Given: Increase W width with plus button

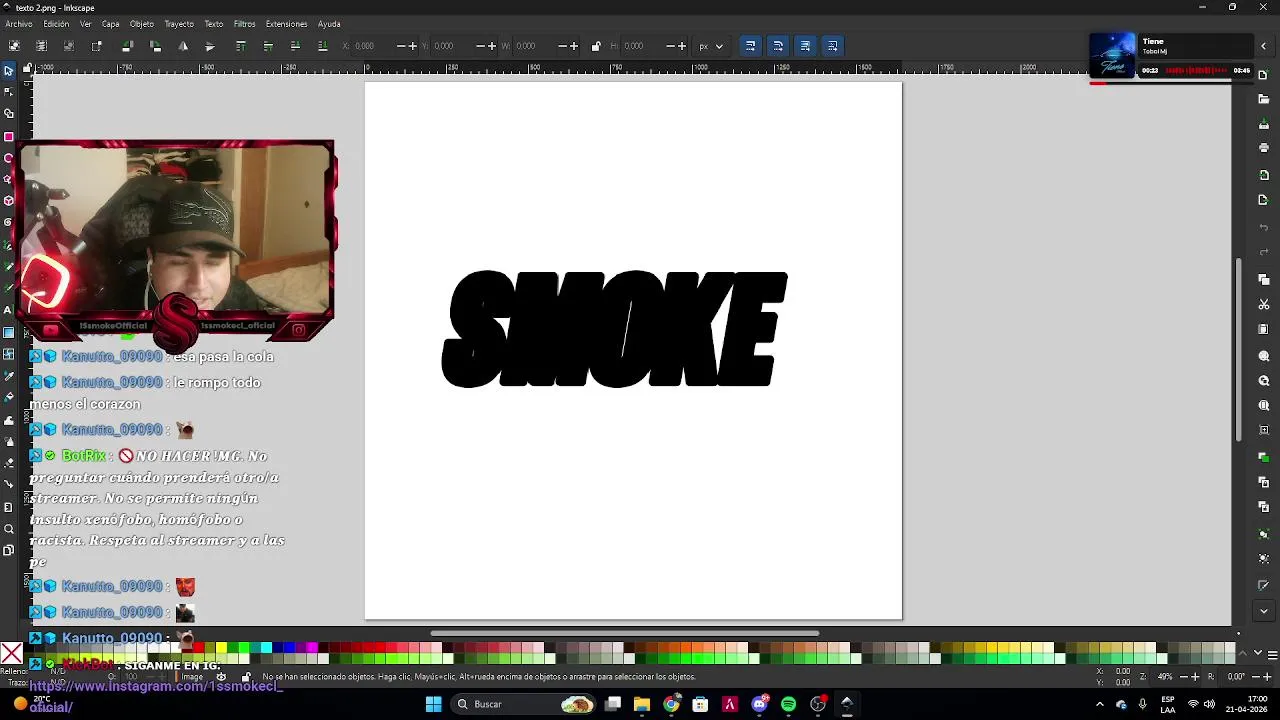Looking at the screenshot, I should (x=574, y=46).
